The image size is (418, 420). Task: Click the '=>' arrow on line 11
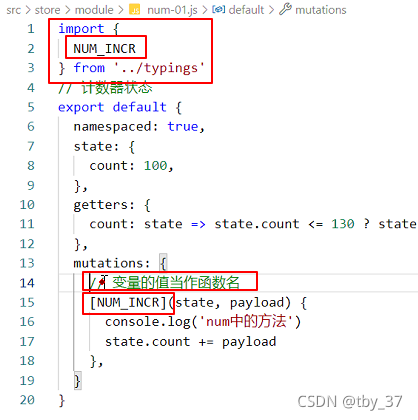coord(198,224)
